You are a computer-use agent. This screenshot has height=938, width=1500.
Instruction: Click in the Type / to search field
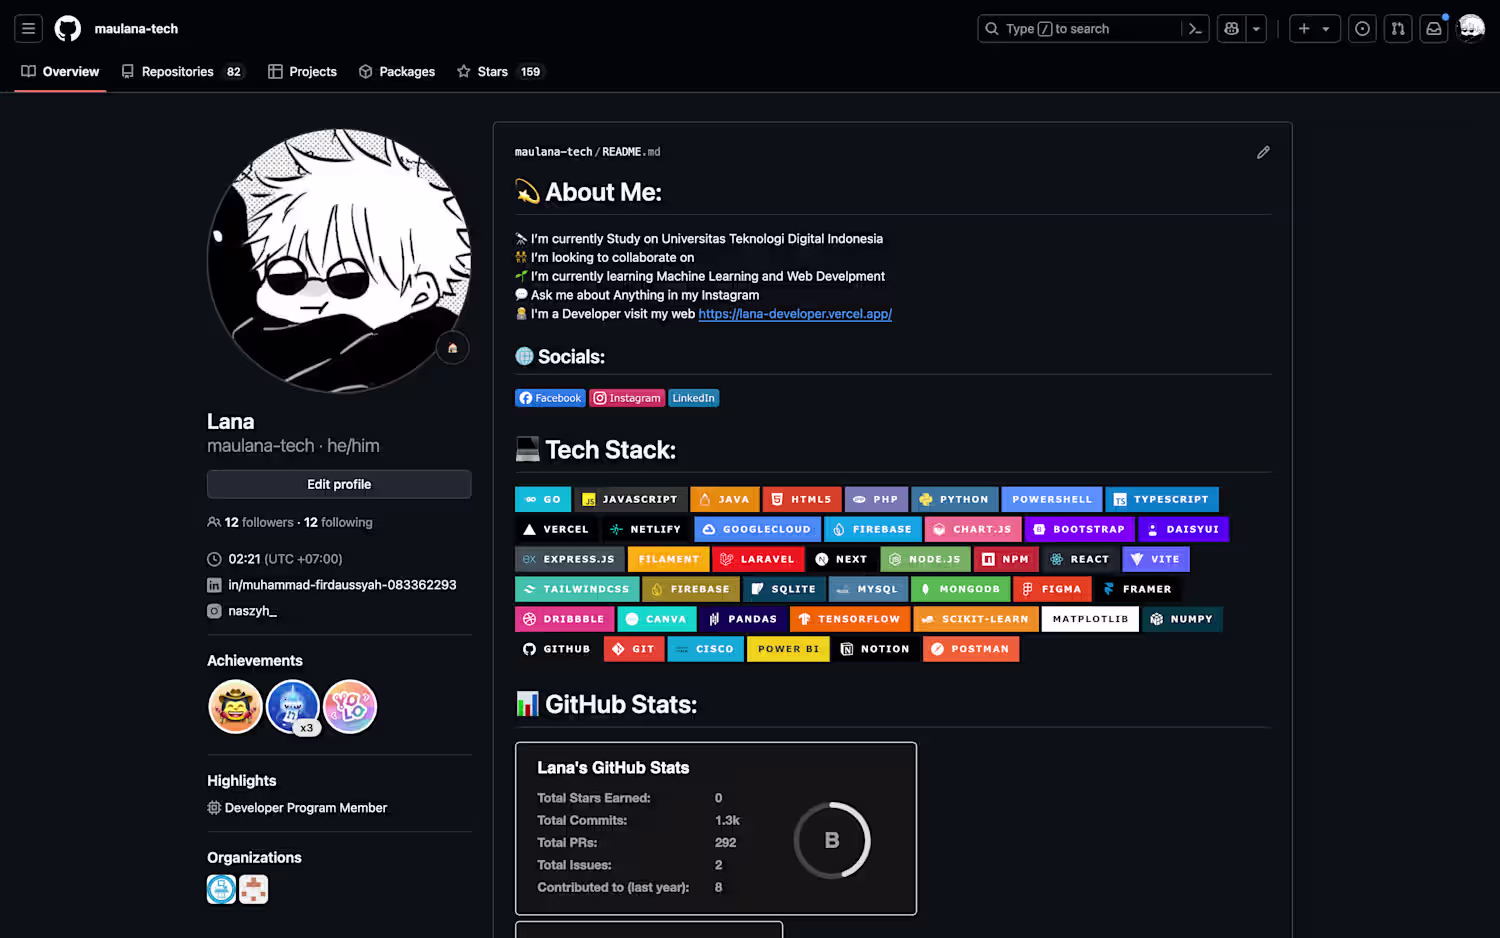pos(1093,29)
